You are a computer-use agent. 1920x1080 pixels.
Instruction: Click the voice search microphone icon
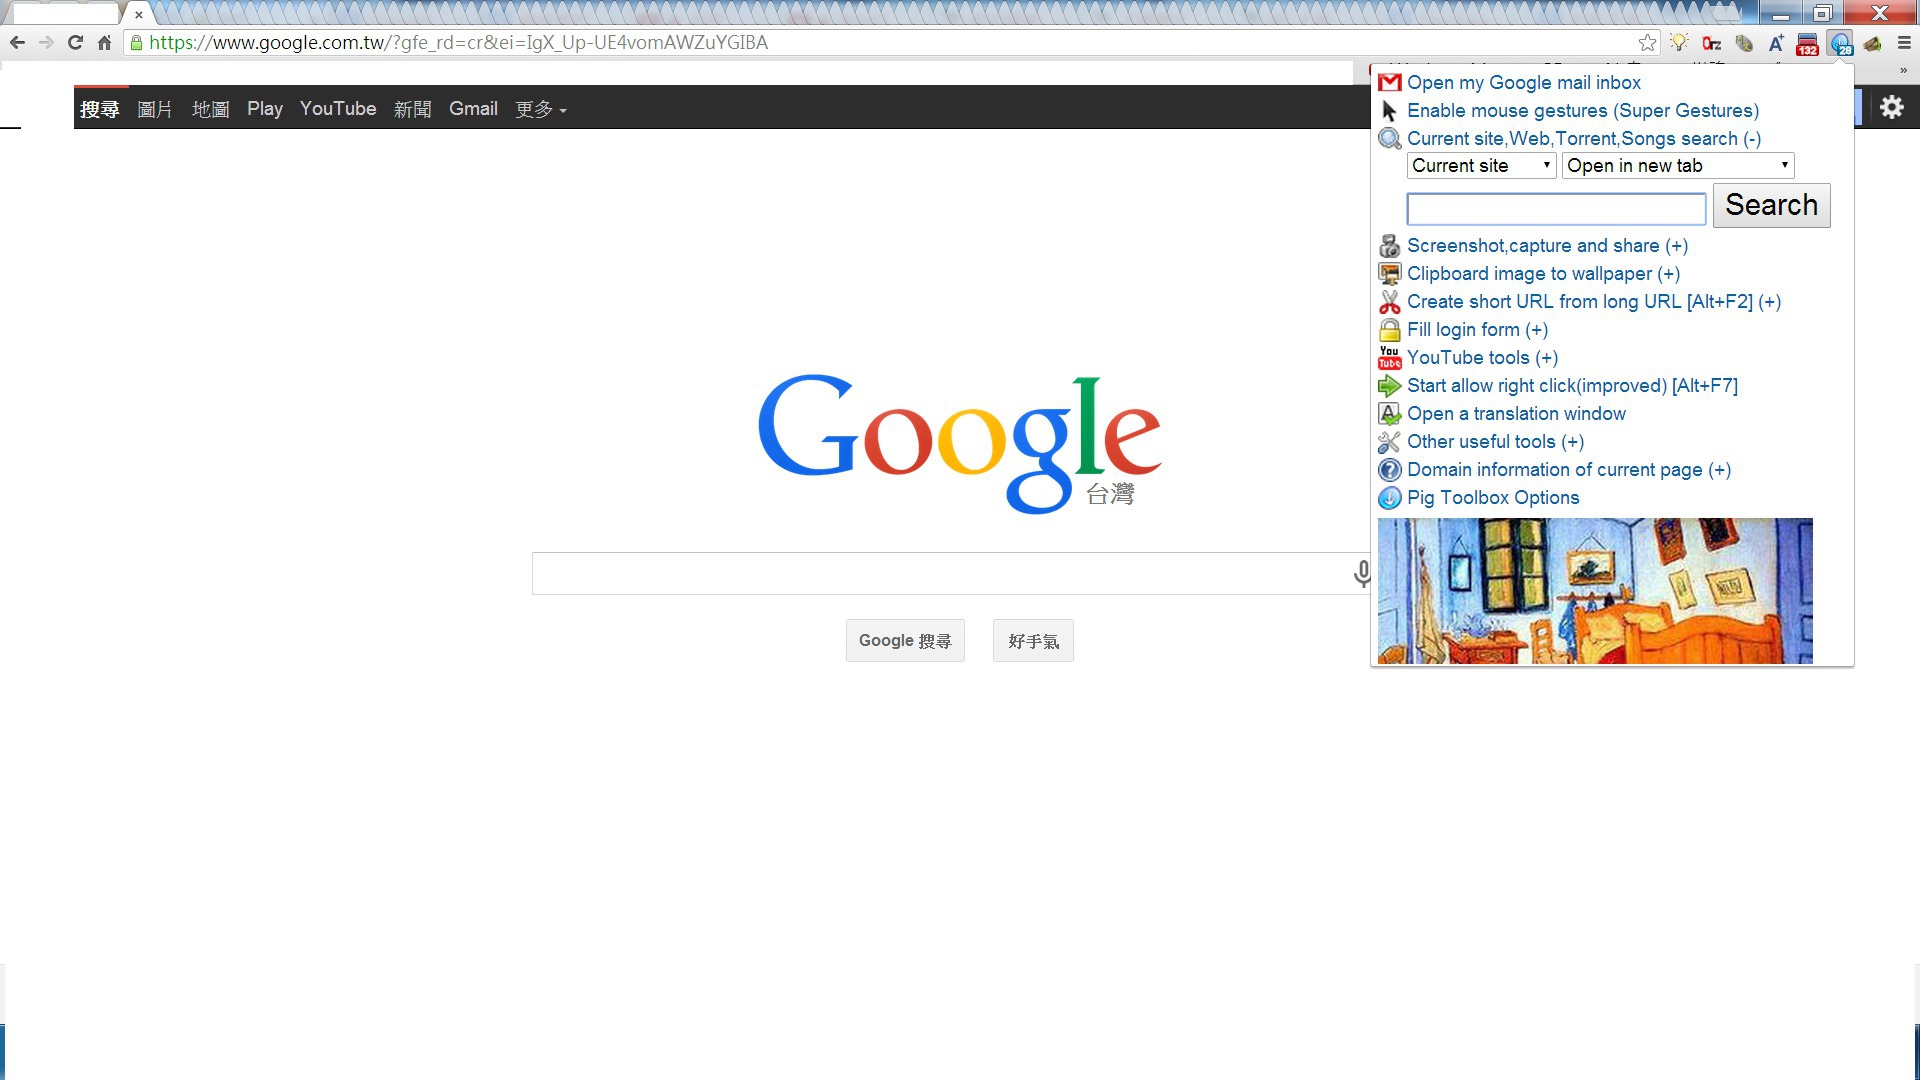tap(1361, 573)
